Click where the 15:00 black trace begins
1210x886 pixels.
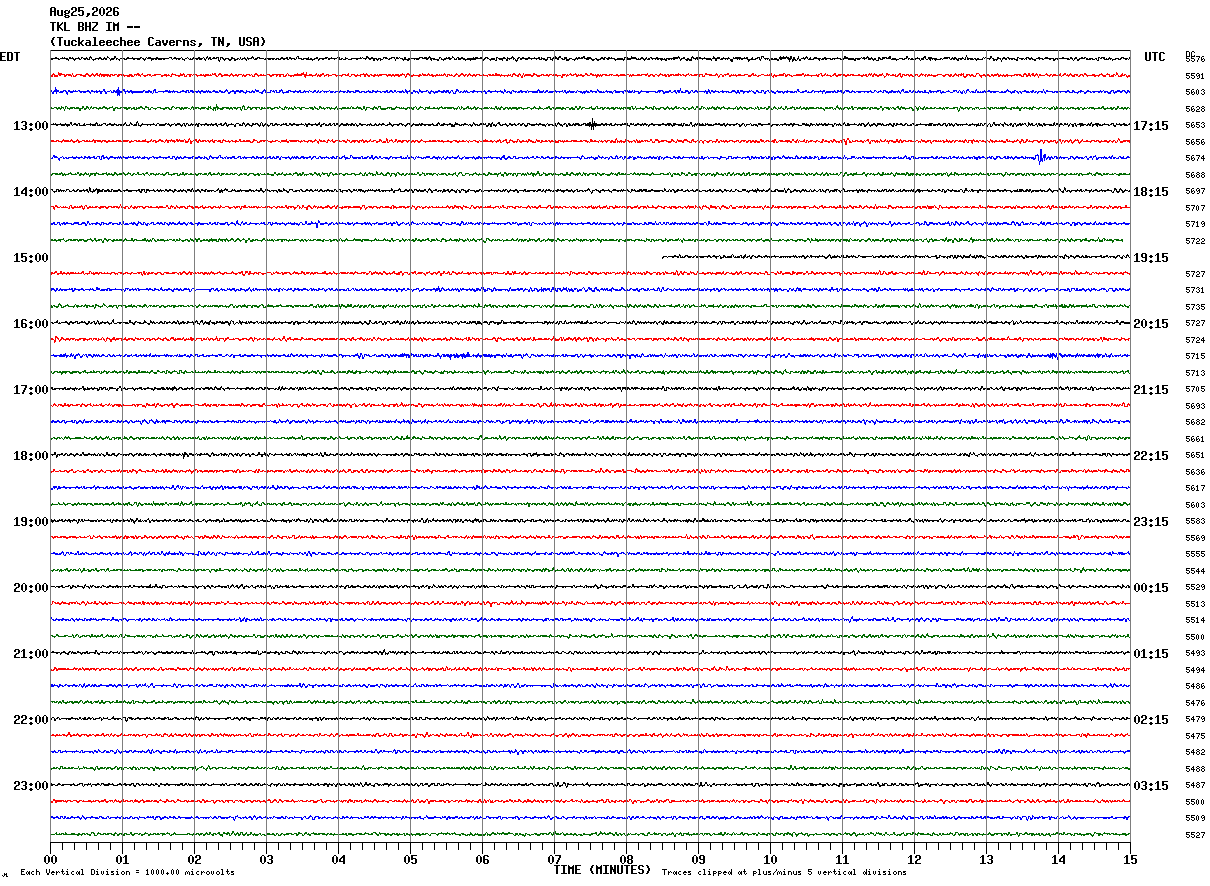[x=664, y=257]
